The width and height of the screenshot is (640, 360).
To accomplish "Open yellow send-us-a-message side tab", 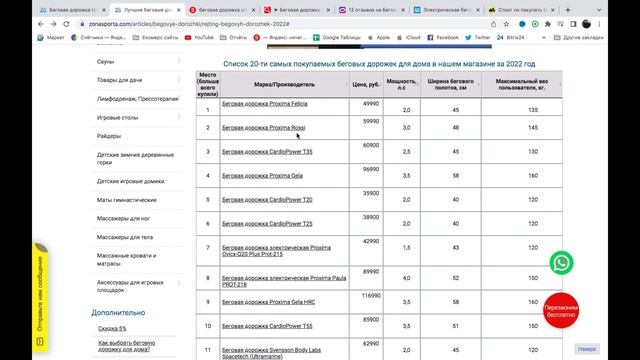I will point(40,297).
